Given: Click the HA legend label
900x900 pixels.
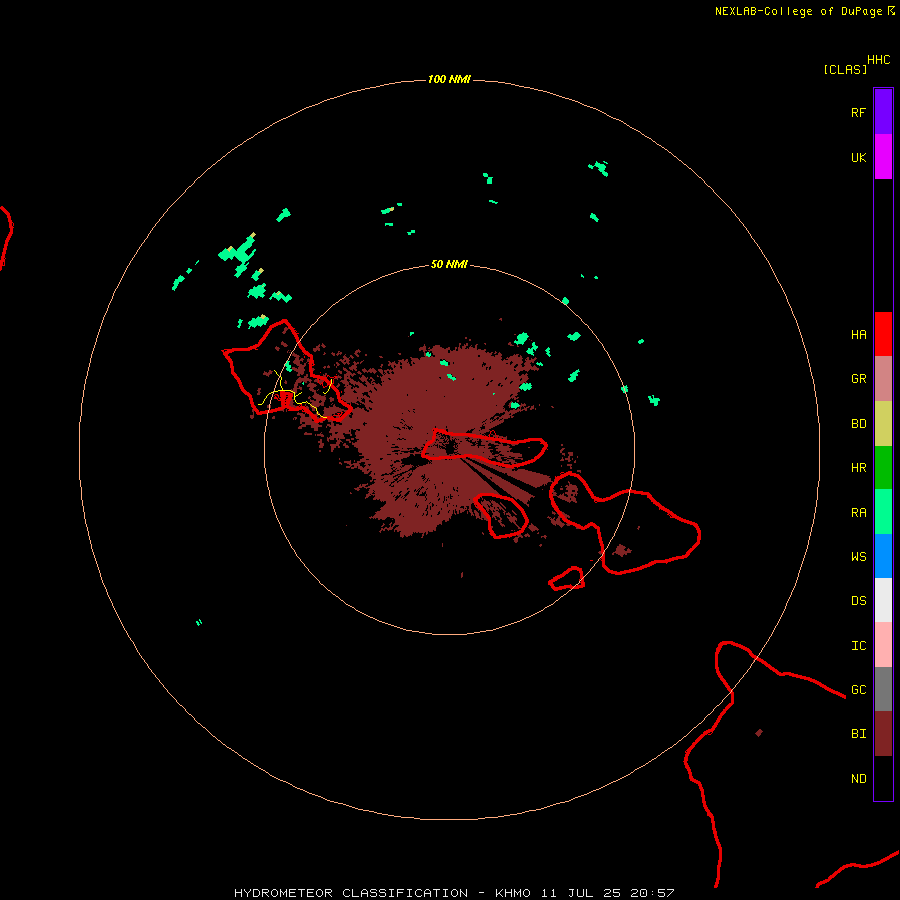Looking at the screenshot, I should tap(858, 335).
